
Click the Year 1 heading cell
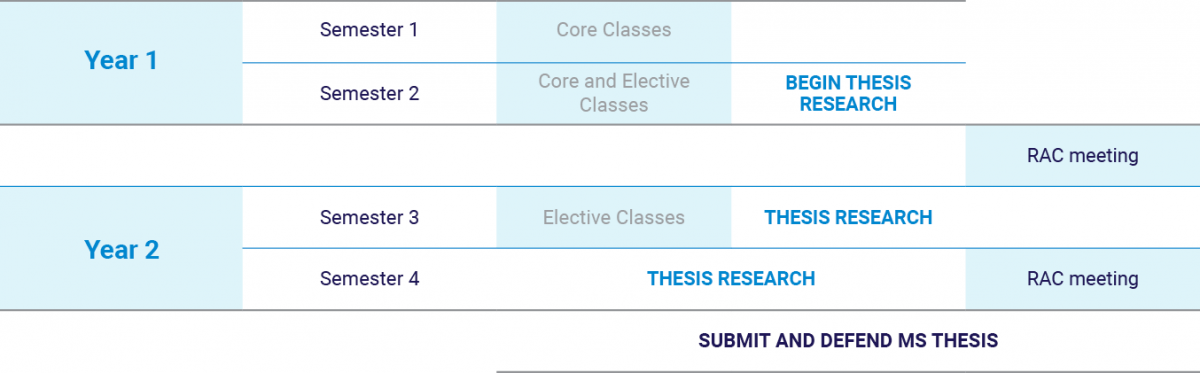click(121, 62)
